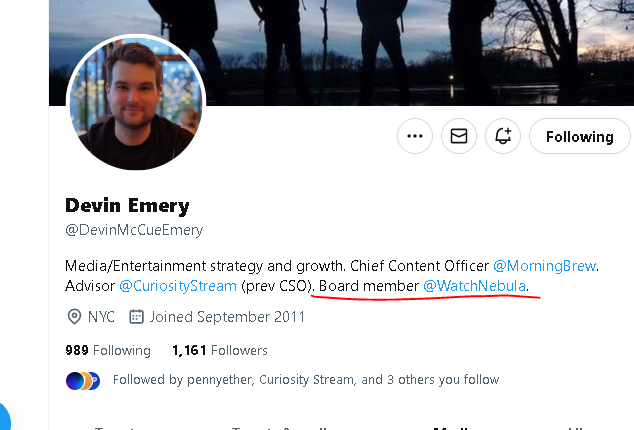The image size is (634, 430).
Task: Switch to the bold Media tab
Action: (x=451, y=428)
